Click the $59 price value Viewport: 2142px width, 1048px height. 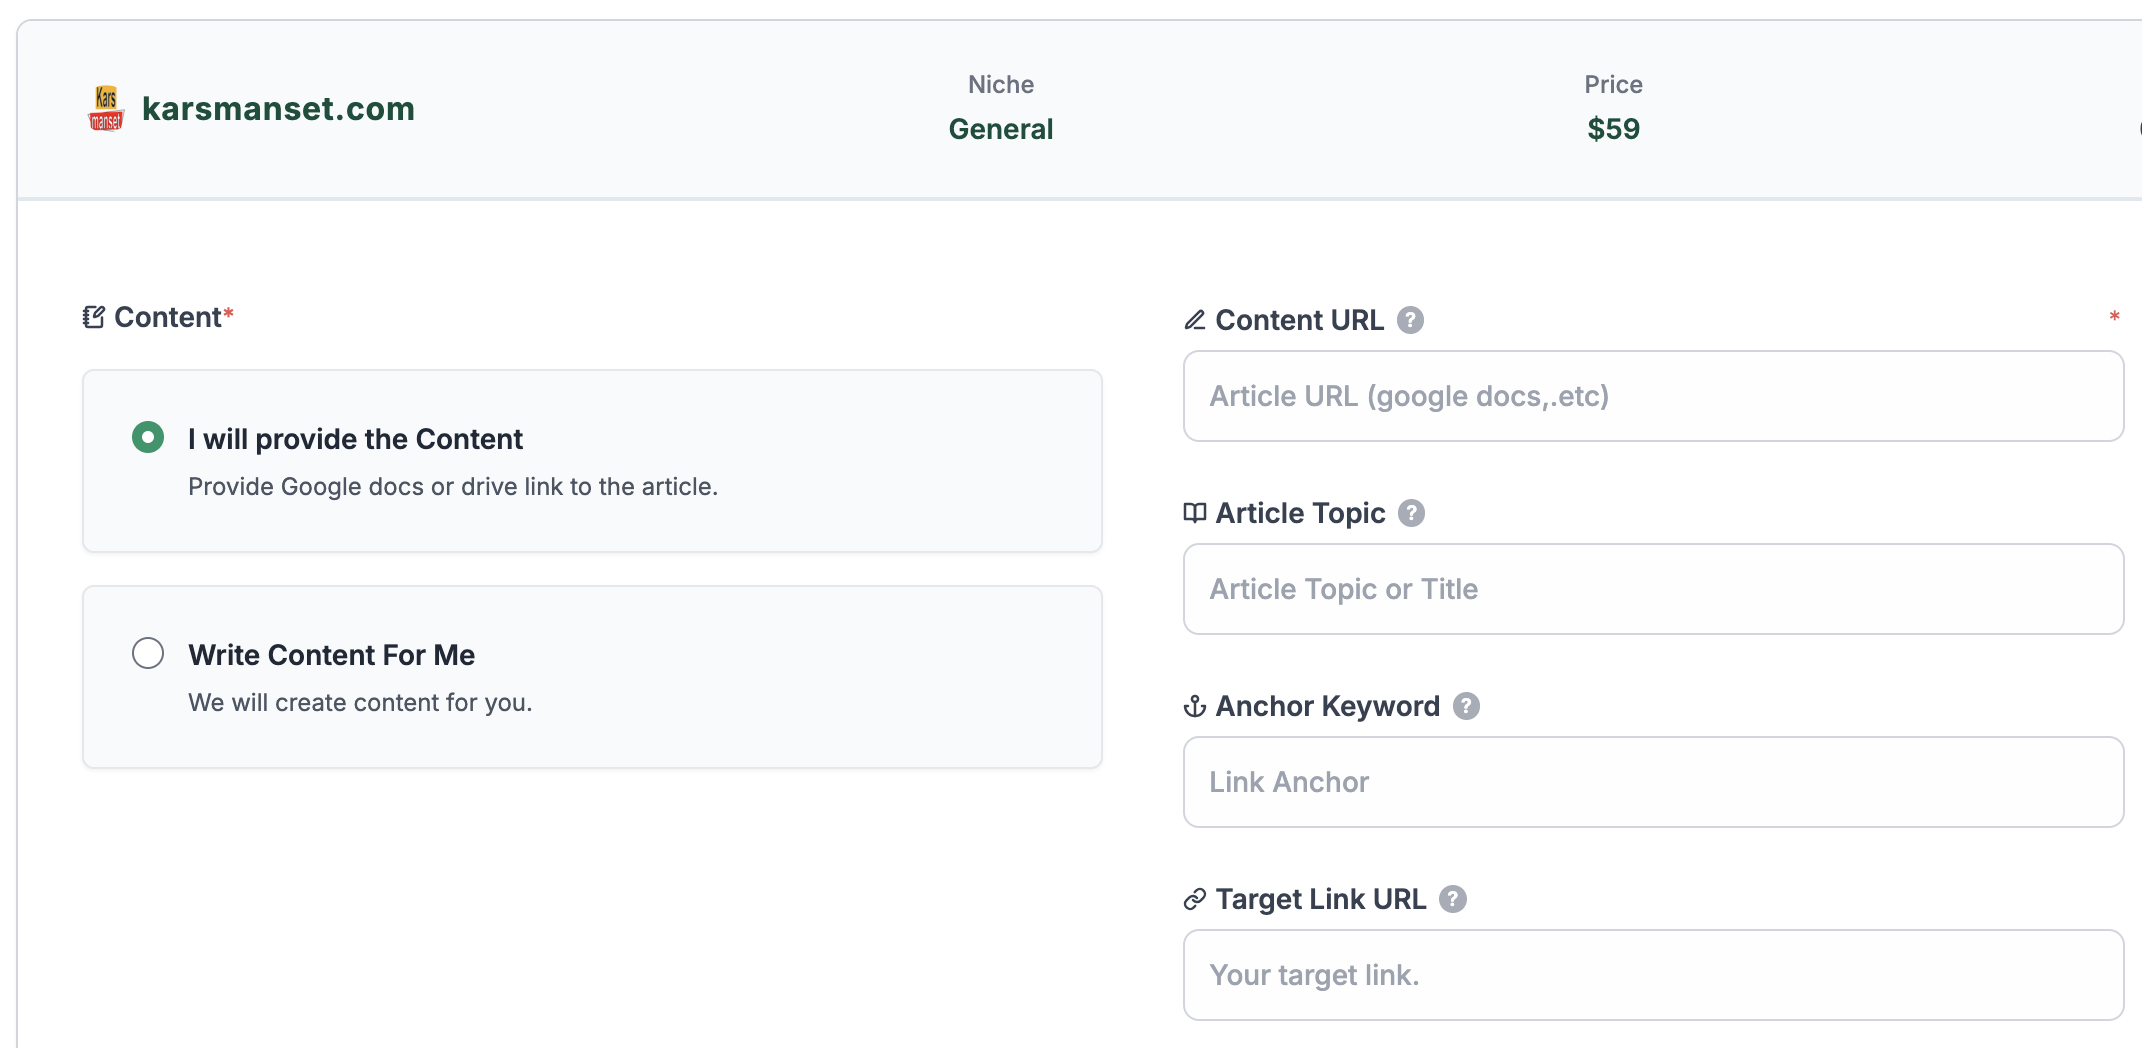[1613, 129]
